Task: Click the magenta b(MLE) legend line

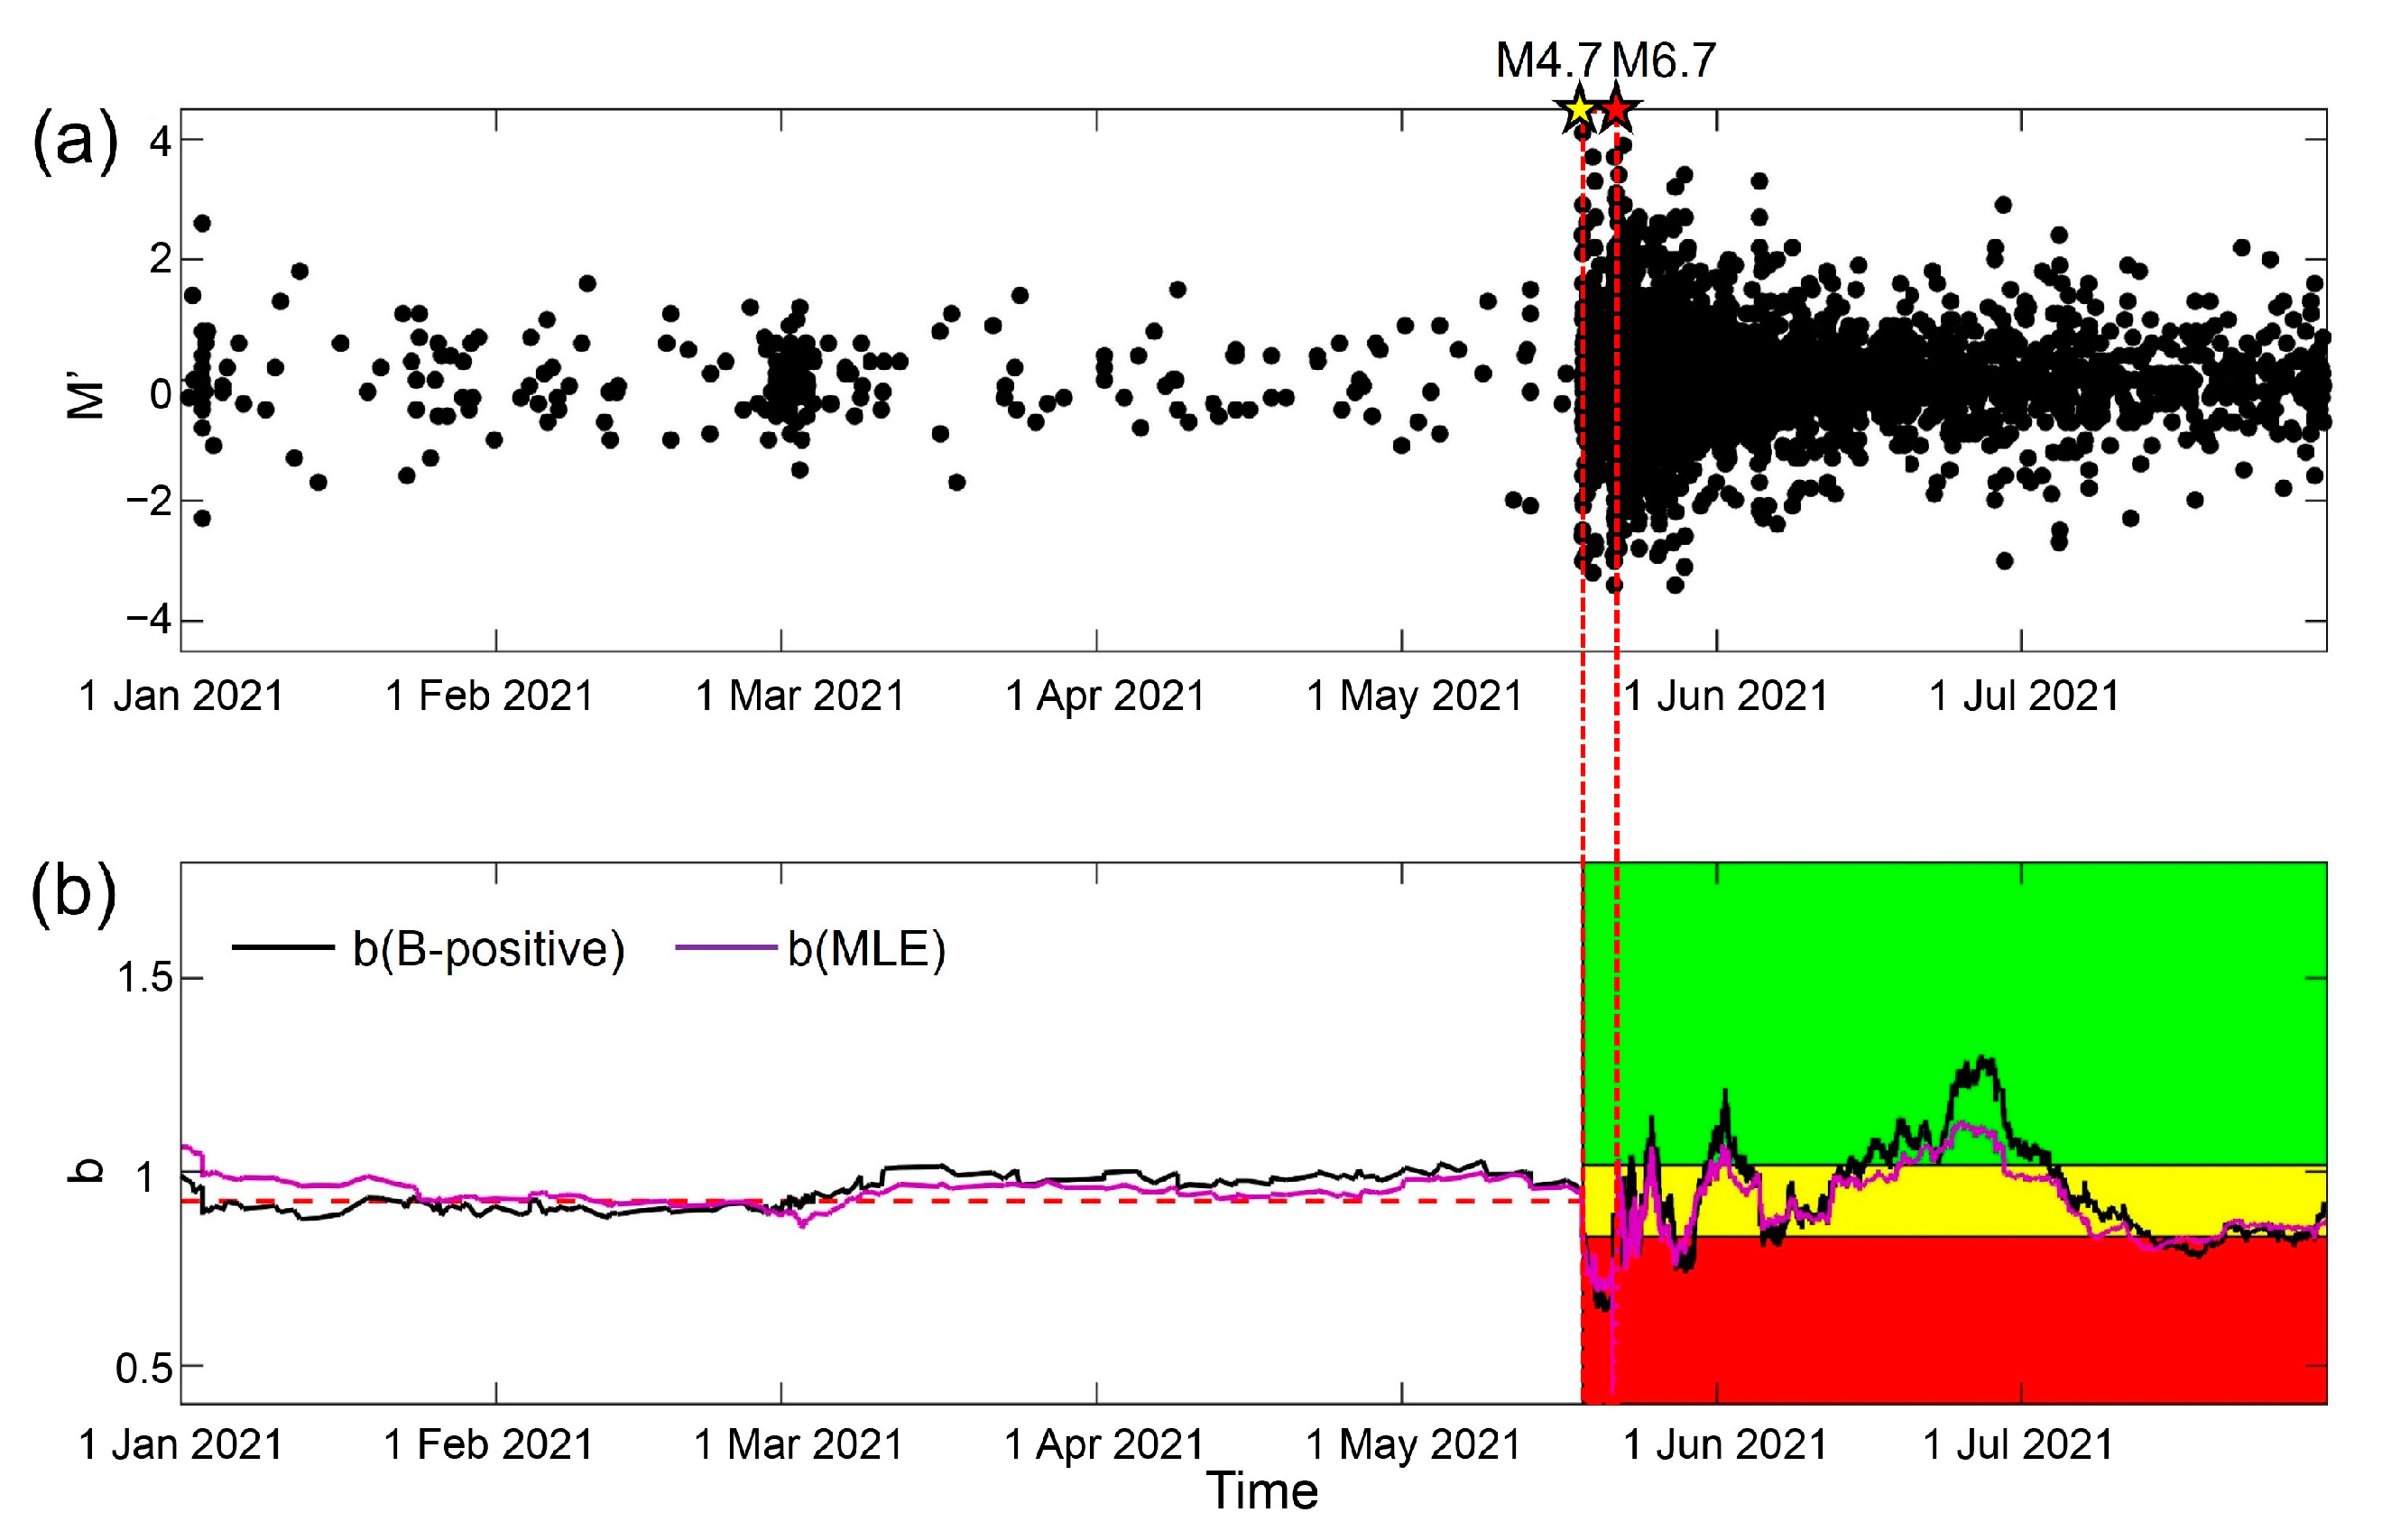Action: coord(727,947)
